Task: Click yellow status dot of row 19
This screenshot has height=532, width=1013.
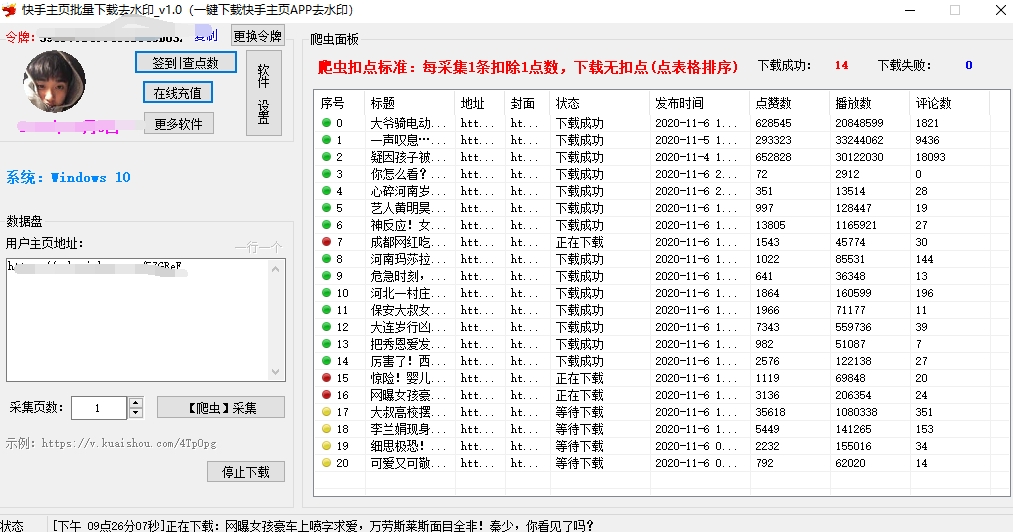Action: click(x=326, y=445)
